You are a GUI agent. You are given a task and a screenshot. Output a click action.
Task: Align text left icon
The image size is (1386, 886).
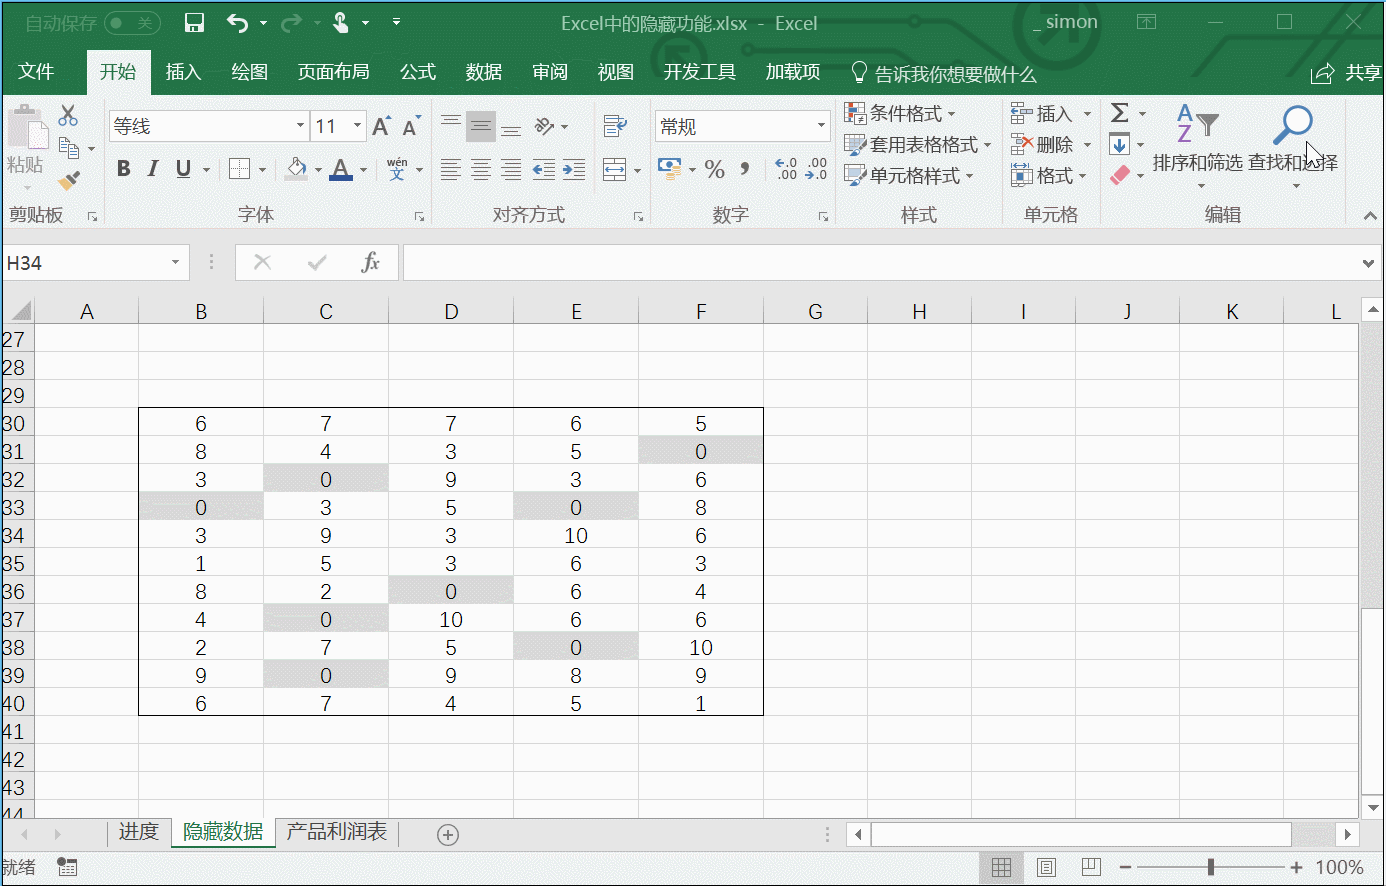pyautogui.click(x=451, y=169)
